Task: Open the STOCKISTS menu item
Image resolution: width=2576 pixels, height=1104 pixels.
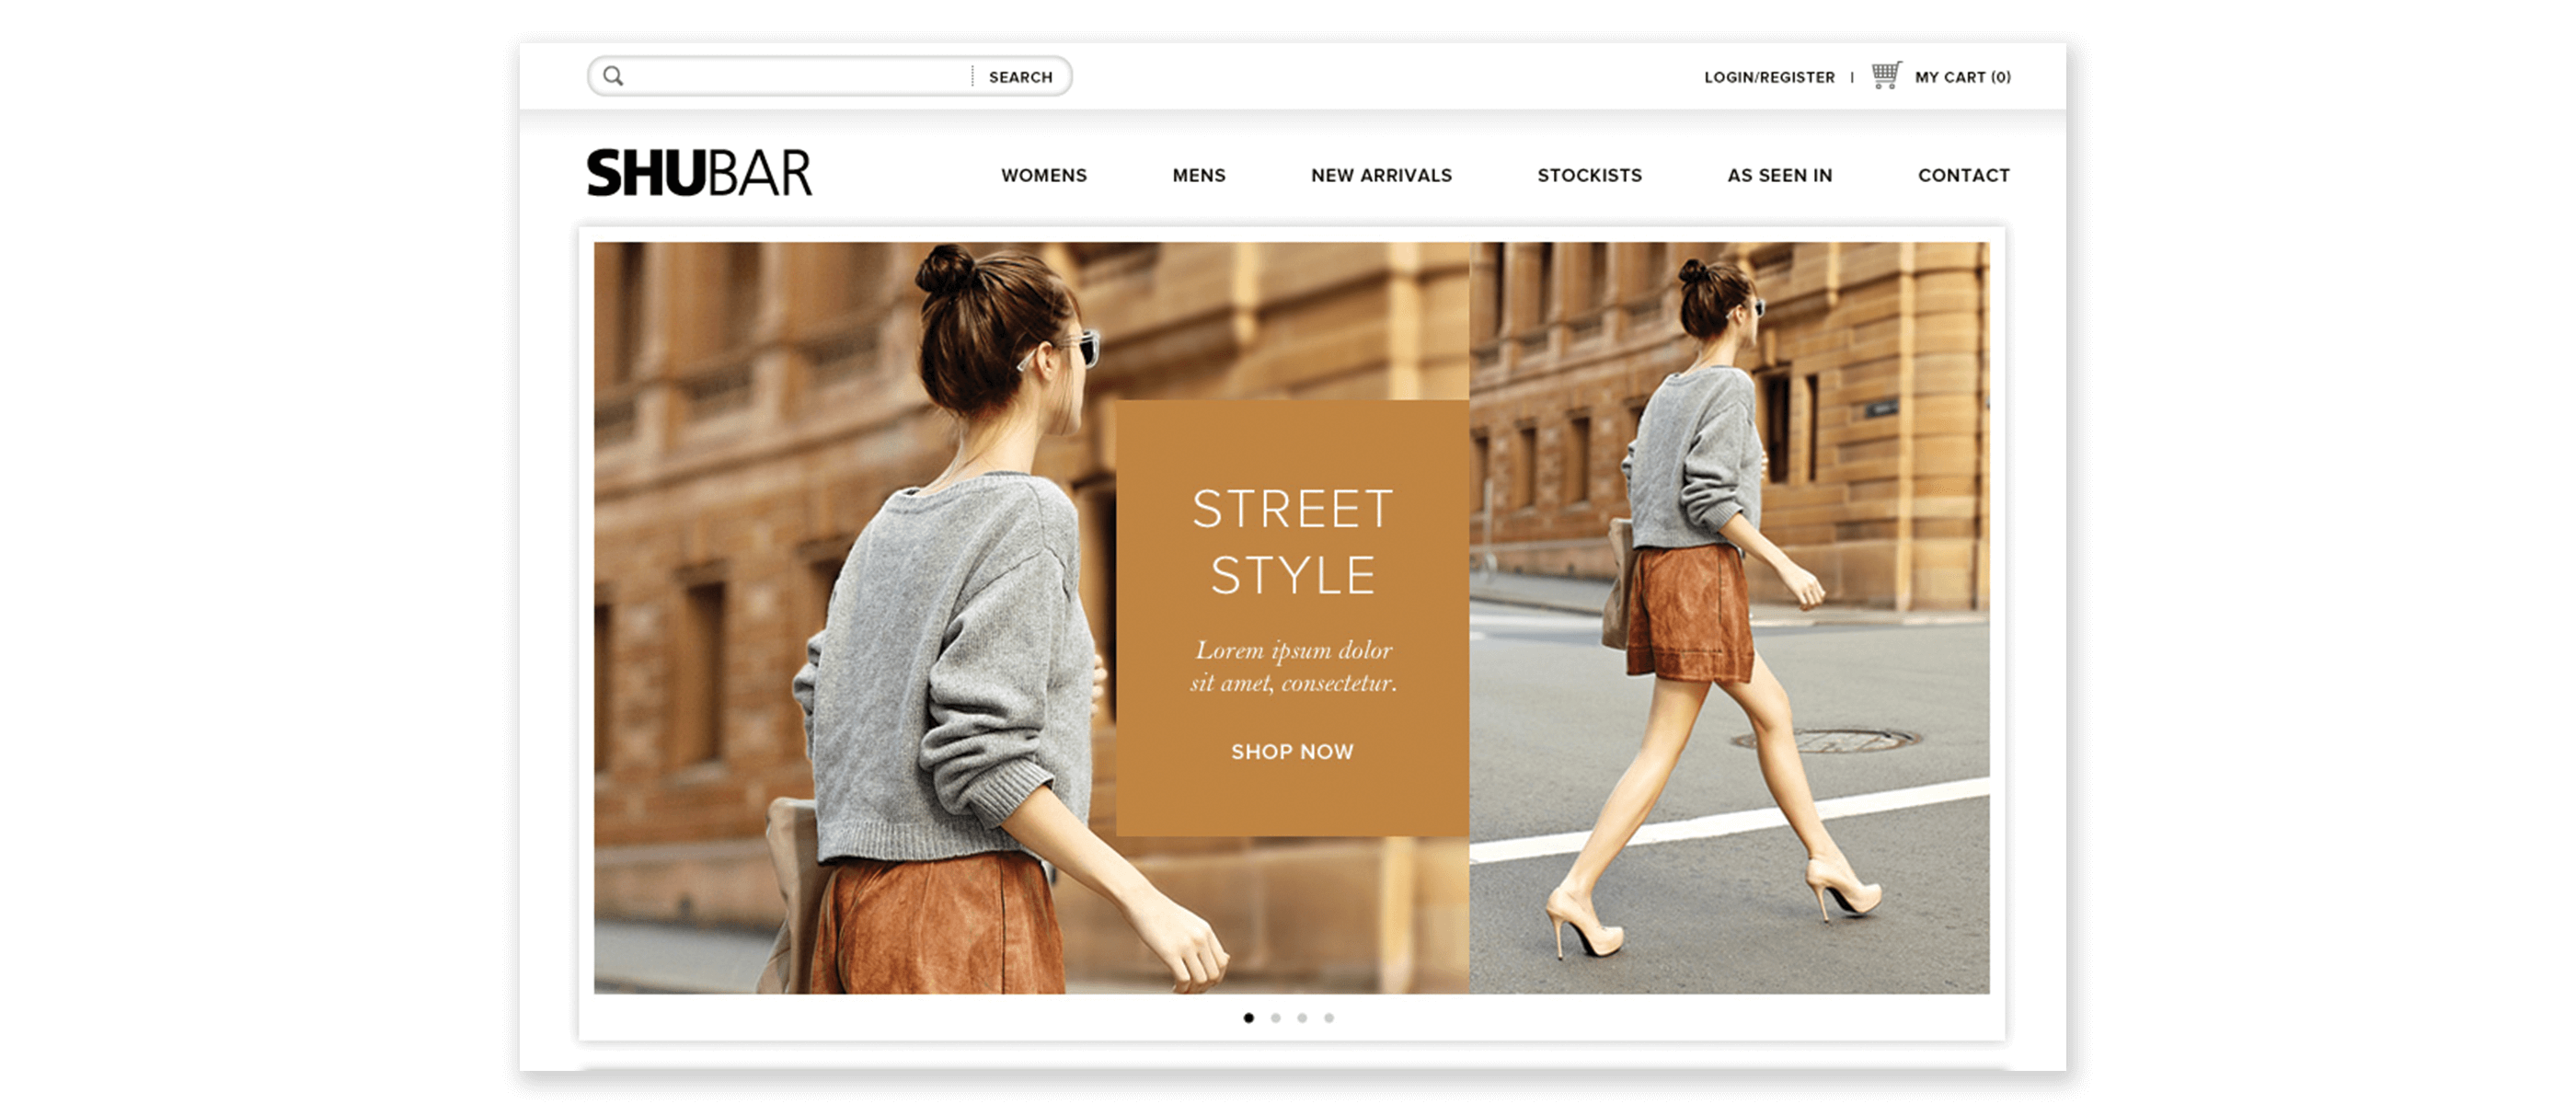Action: click(x=1589, y=175)
